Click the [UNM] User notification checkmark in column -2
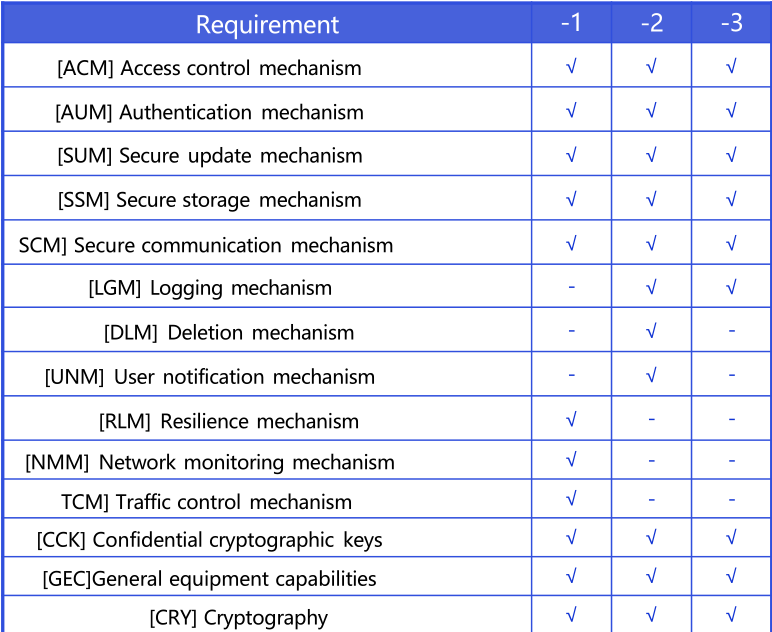Image resolution: width=772 pixels, height=632 pixels. pos(651,376)
